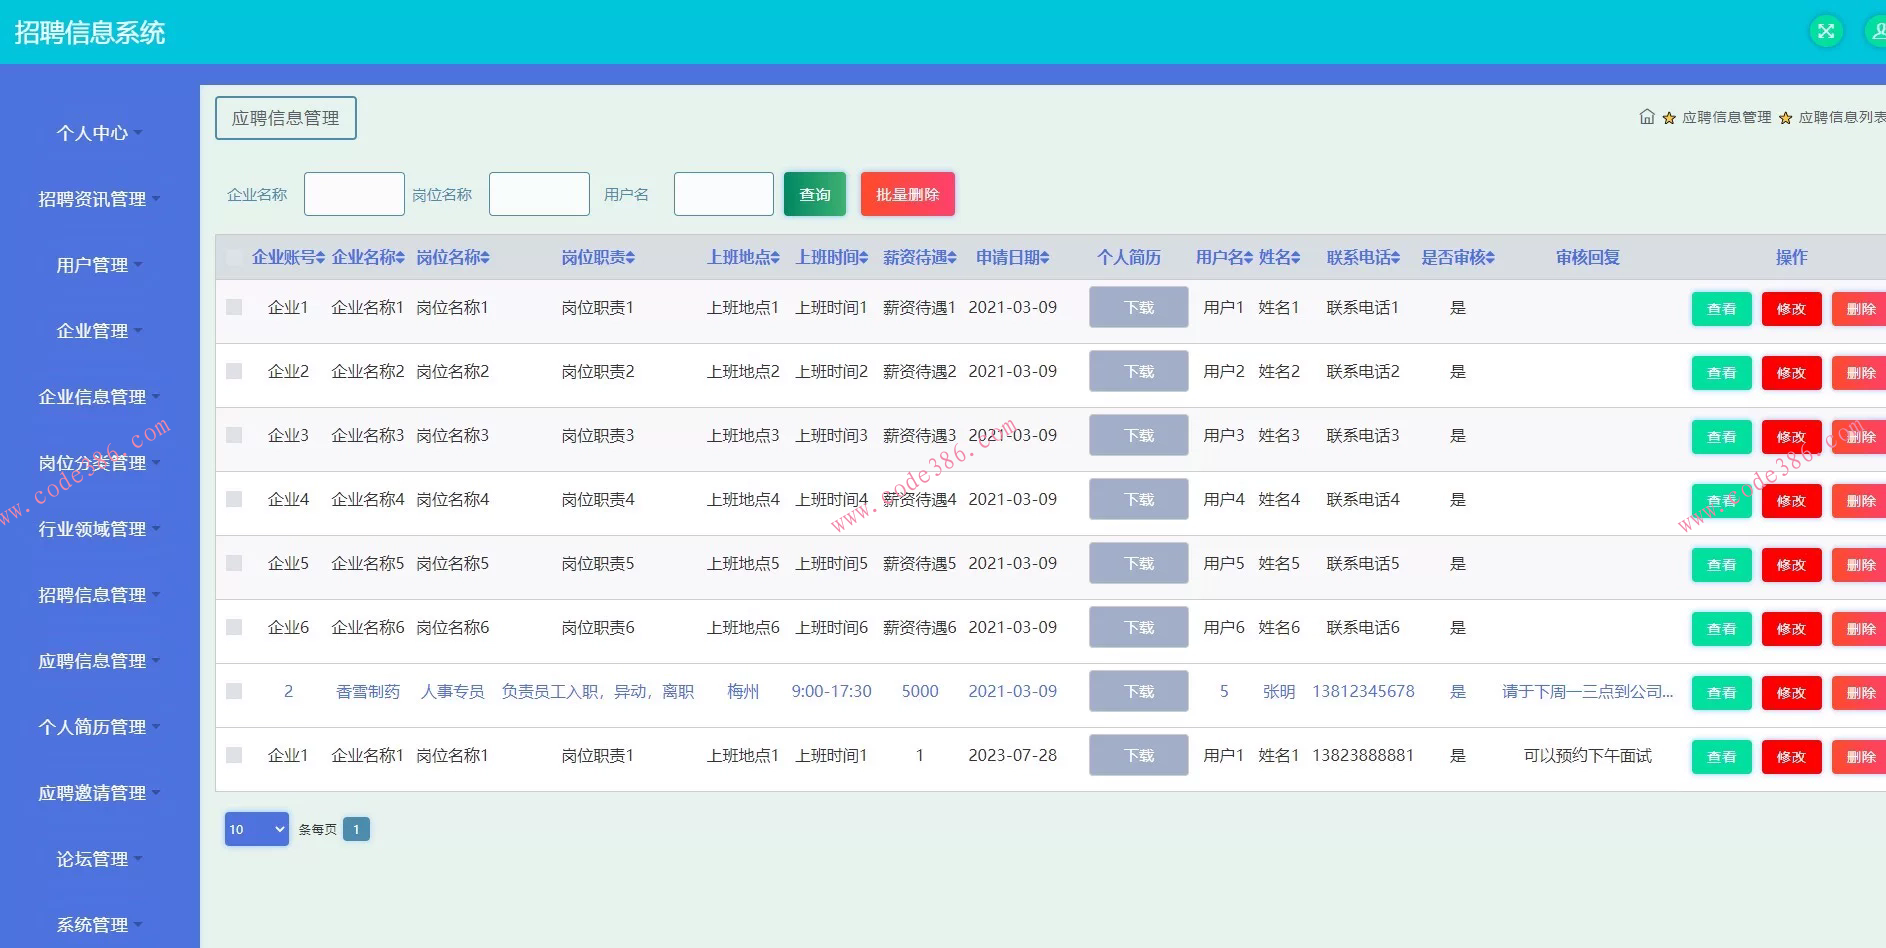Open 应聘信息管理 in the sidebar

pos(98,661)
